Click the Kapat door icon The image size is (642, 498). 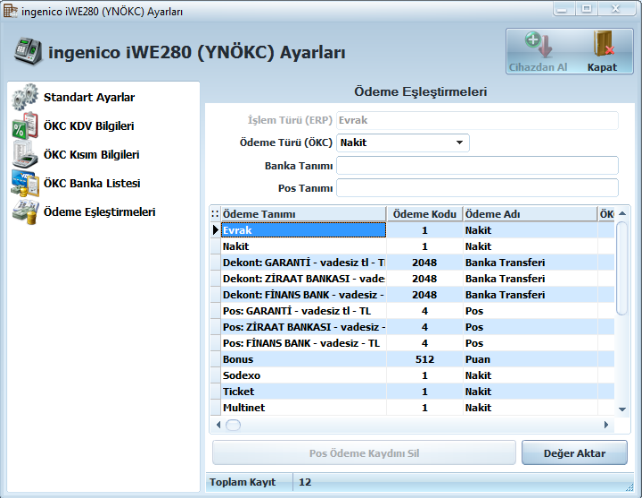(604, 44)
